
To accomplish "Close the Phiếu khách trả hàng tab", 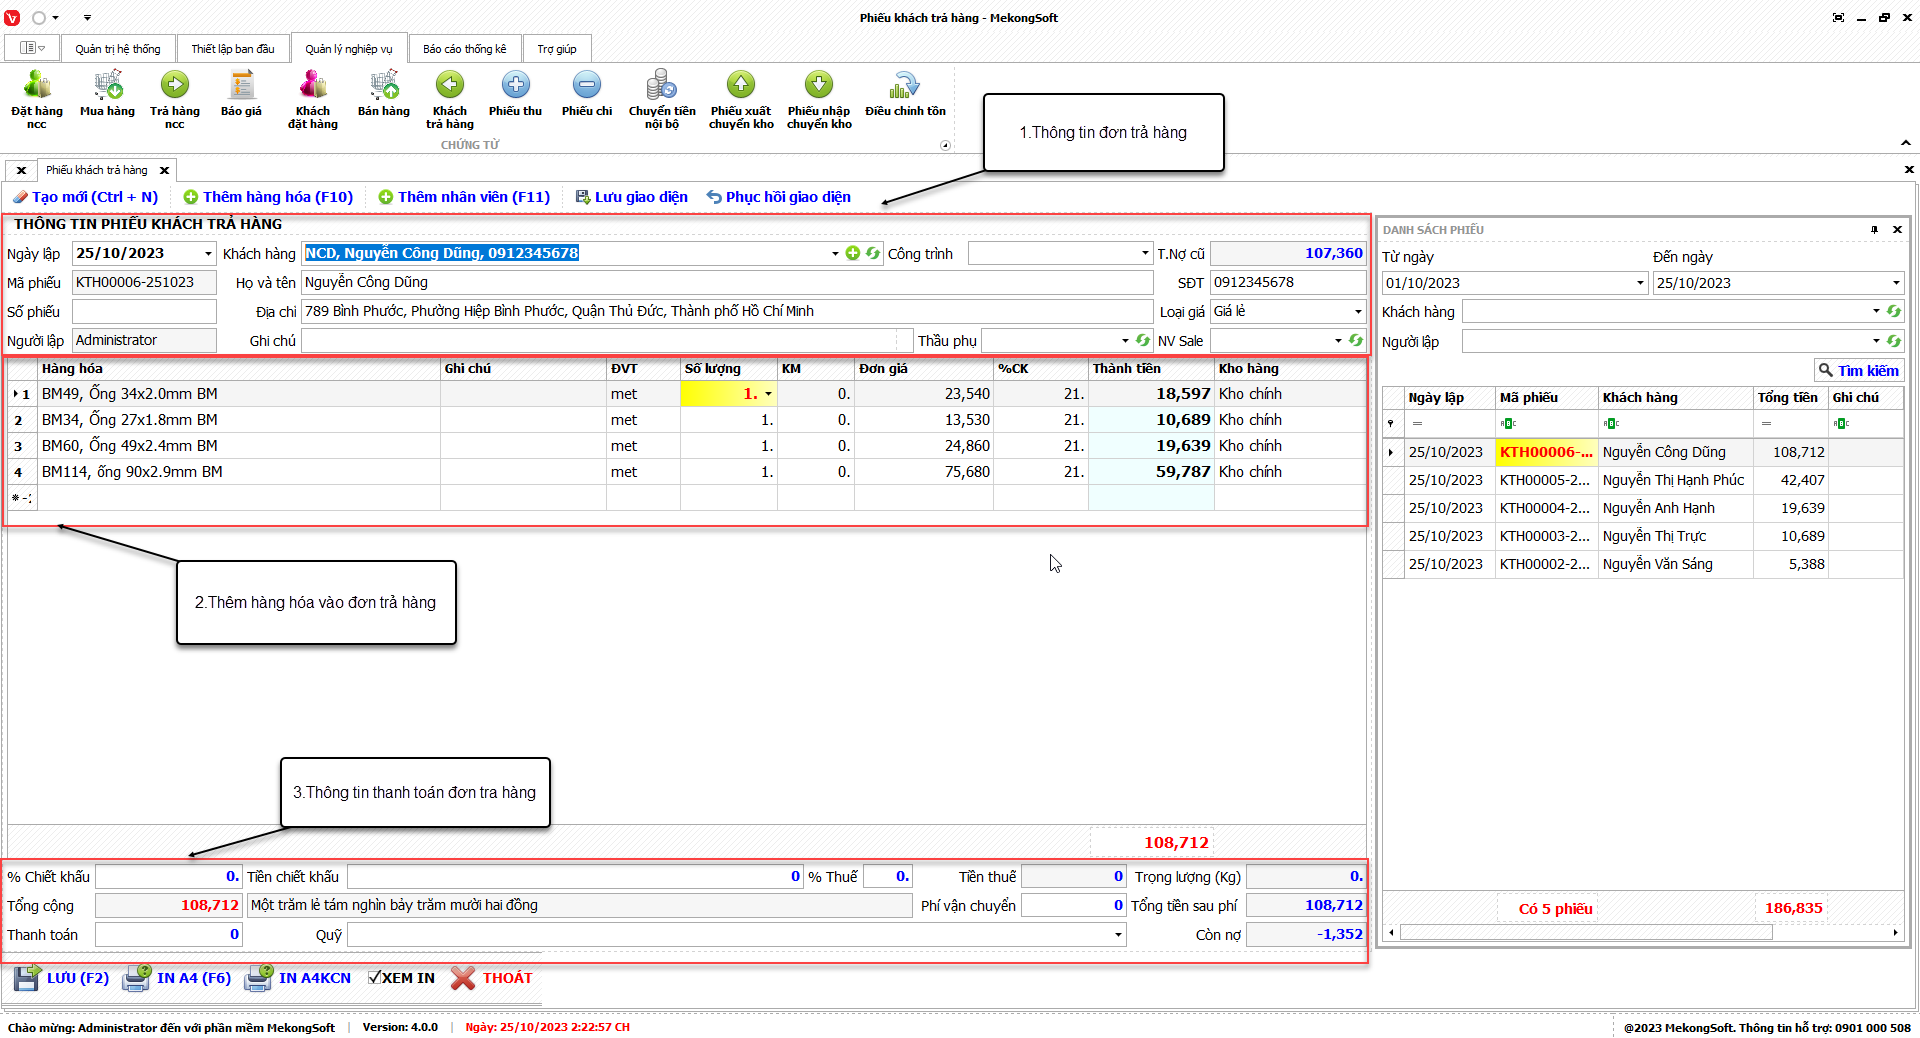I will click(x=165, y=171).
